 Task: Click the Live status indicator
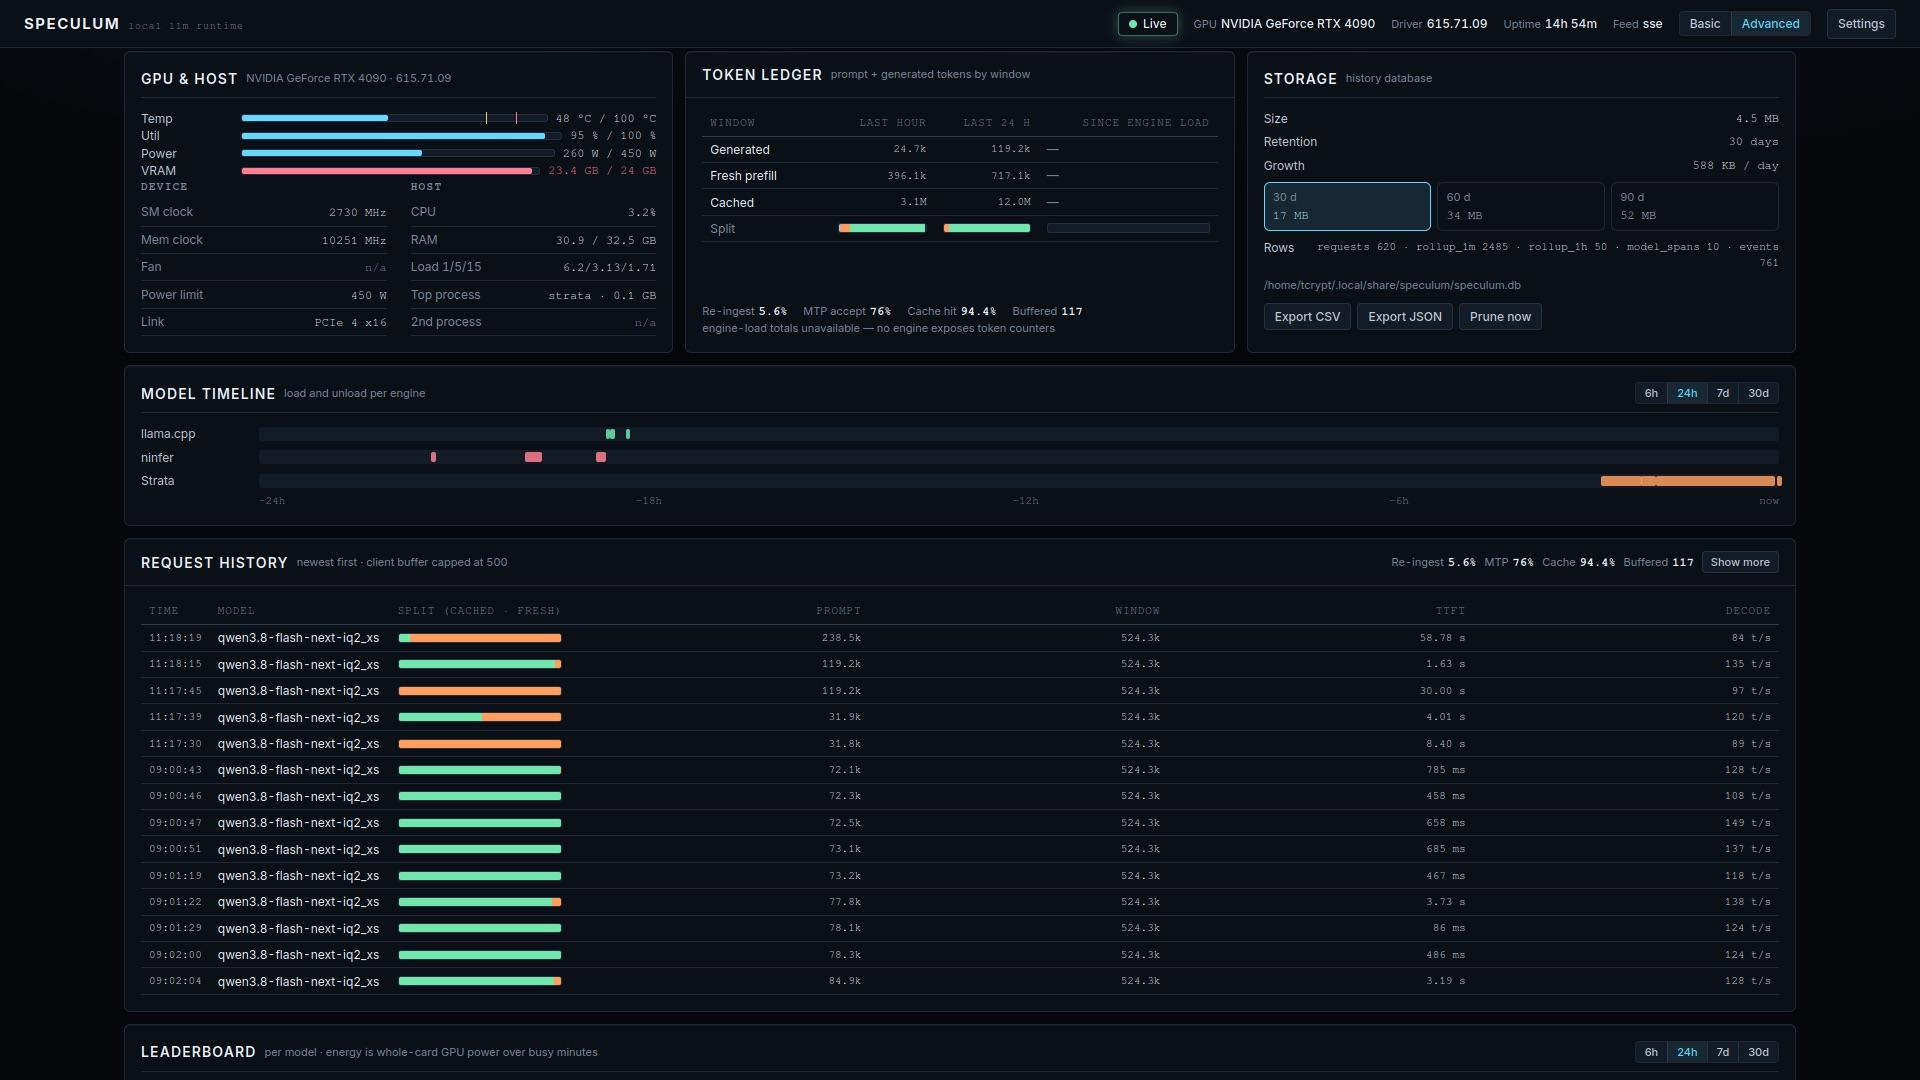[1147, 24]
